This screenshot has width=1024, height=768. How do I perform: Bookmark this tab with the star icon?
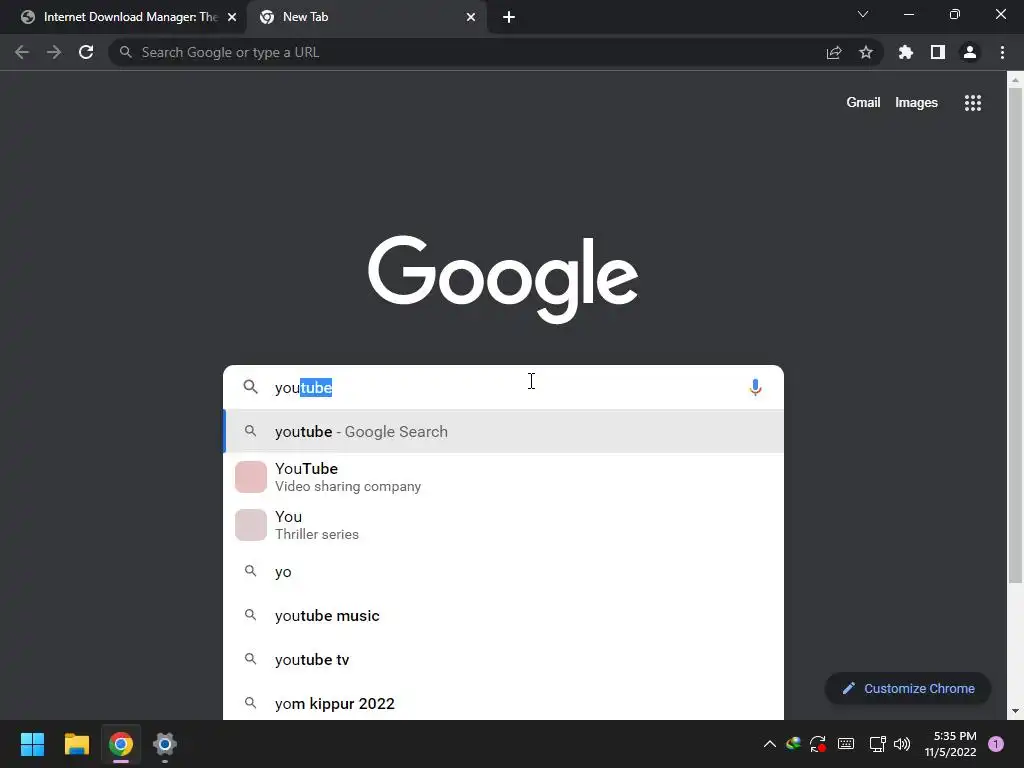coord(866,52)
